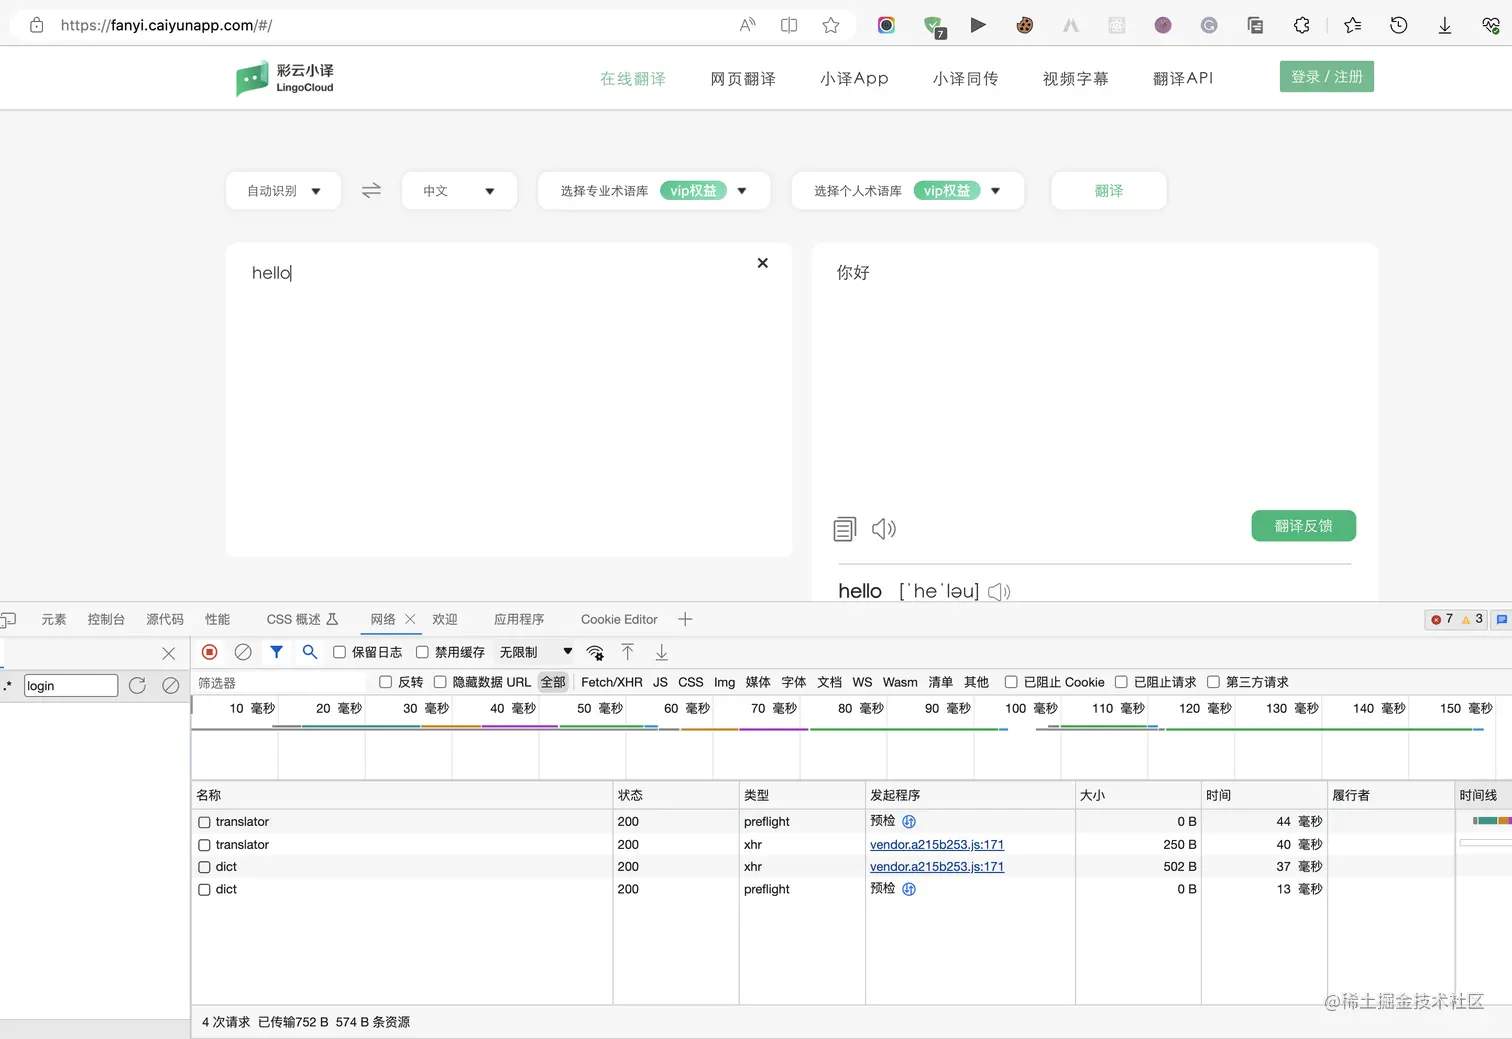
Task: Open the 自动识别 source language dropdown
Action: click(x=284, y=191)
